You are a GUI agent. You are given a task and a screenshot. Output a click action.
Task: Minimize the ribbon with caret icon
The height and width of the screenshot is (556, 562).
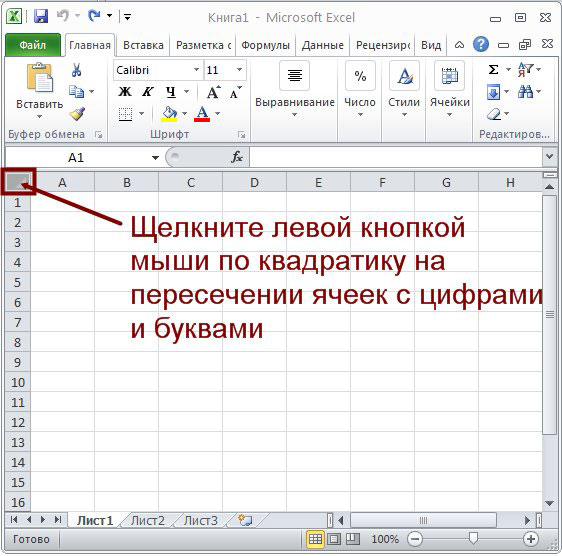459,45
